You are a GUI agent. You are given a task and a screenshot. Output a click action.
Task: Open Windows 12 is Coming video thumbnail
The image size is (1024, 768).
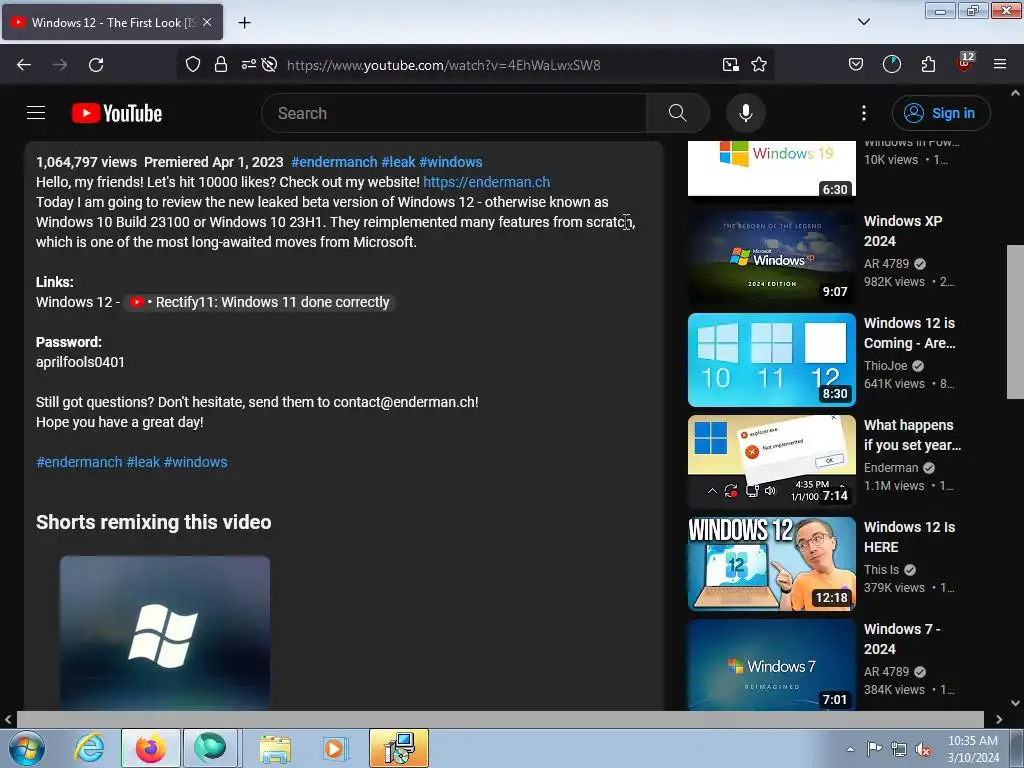click(771, 360)
